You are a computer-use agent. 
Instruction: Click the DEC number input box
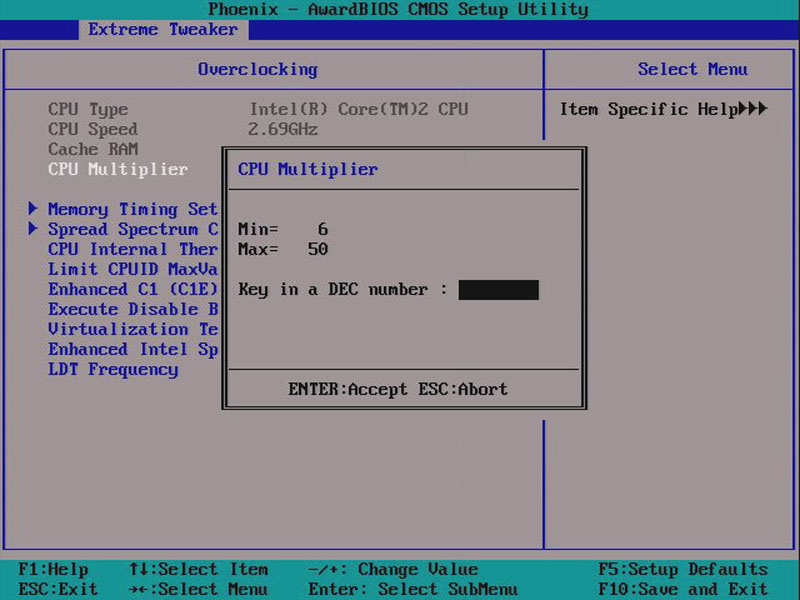coord(497,289)
